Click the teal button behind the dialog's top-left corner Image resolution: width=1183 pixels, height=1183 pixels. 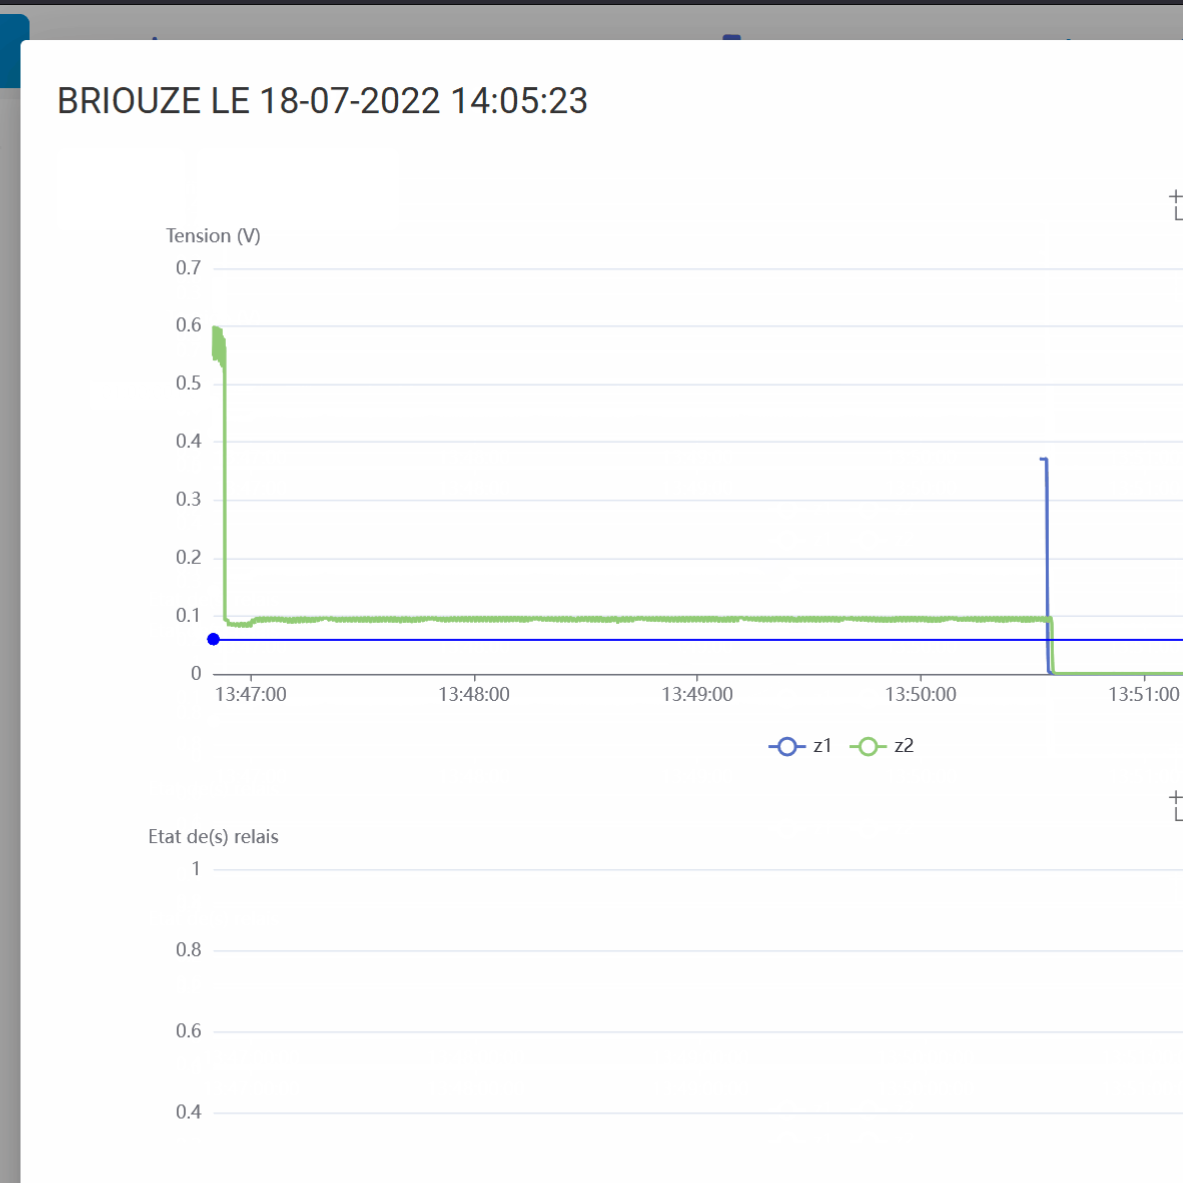(12, 50)
